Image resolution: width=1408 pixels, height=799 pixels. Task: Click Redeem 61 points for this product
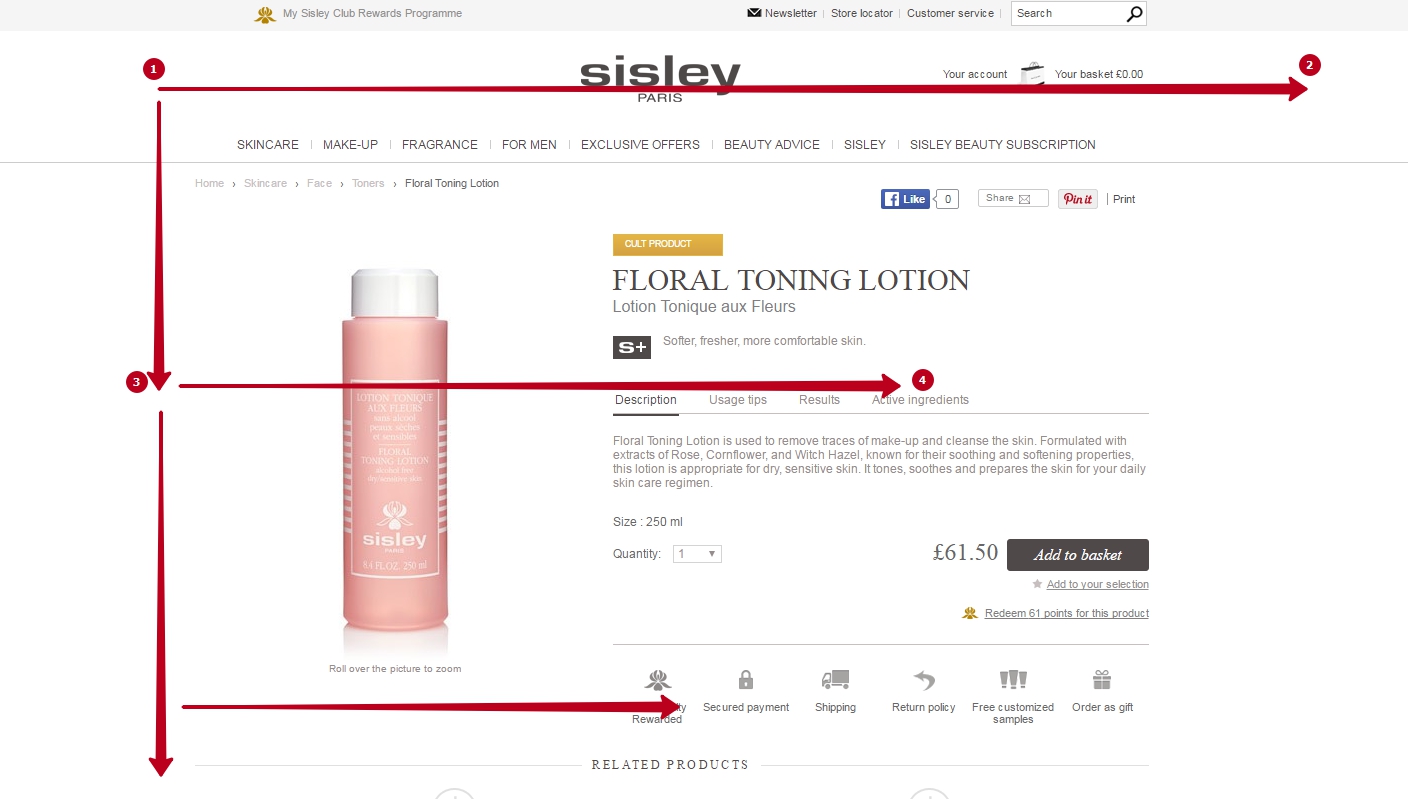[1066, 613]
